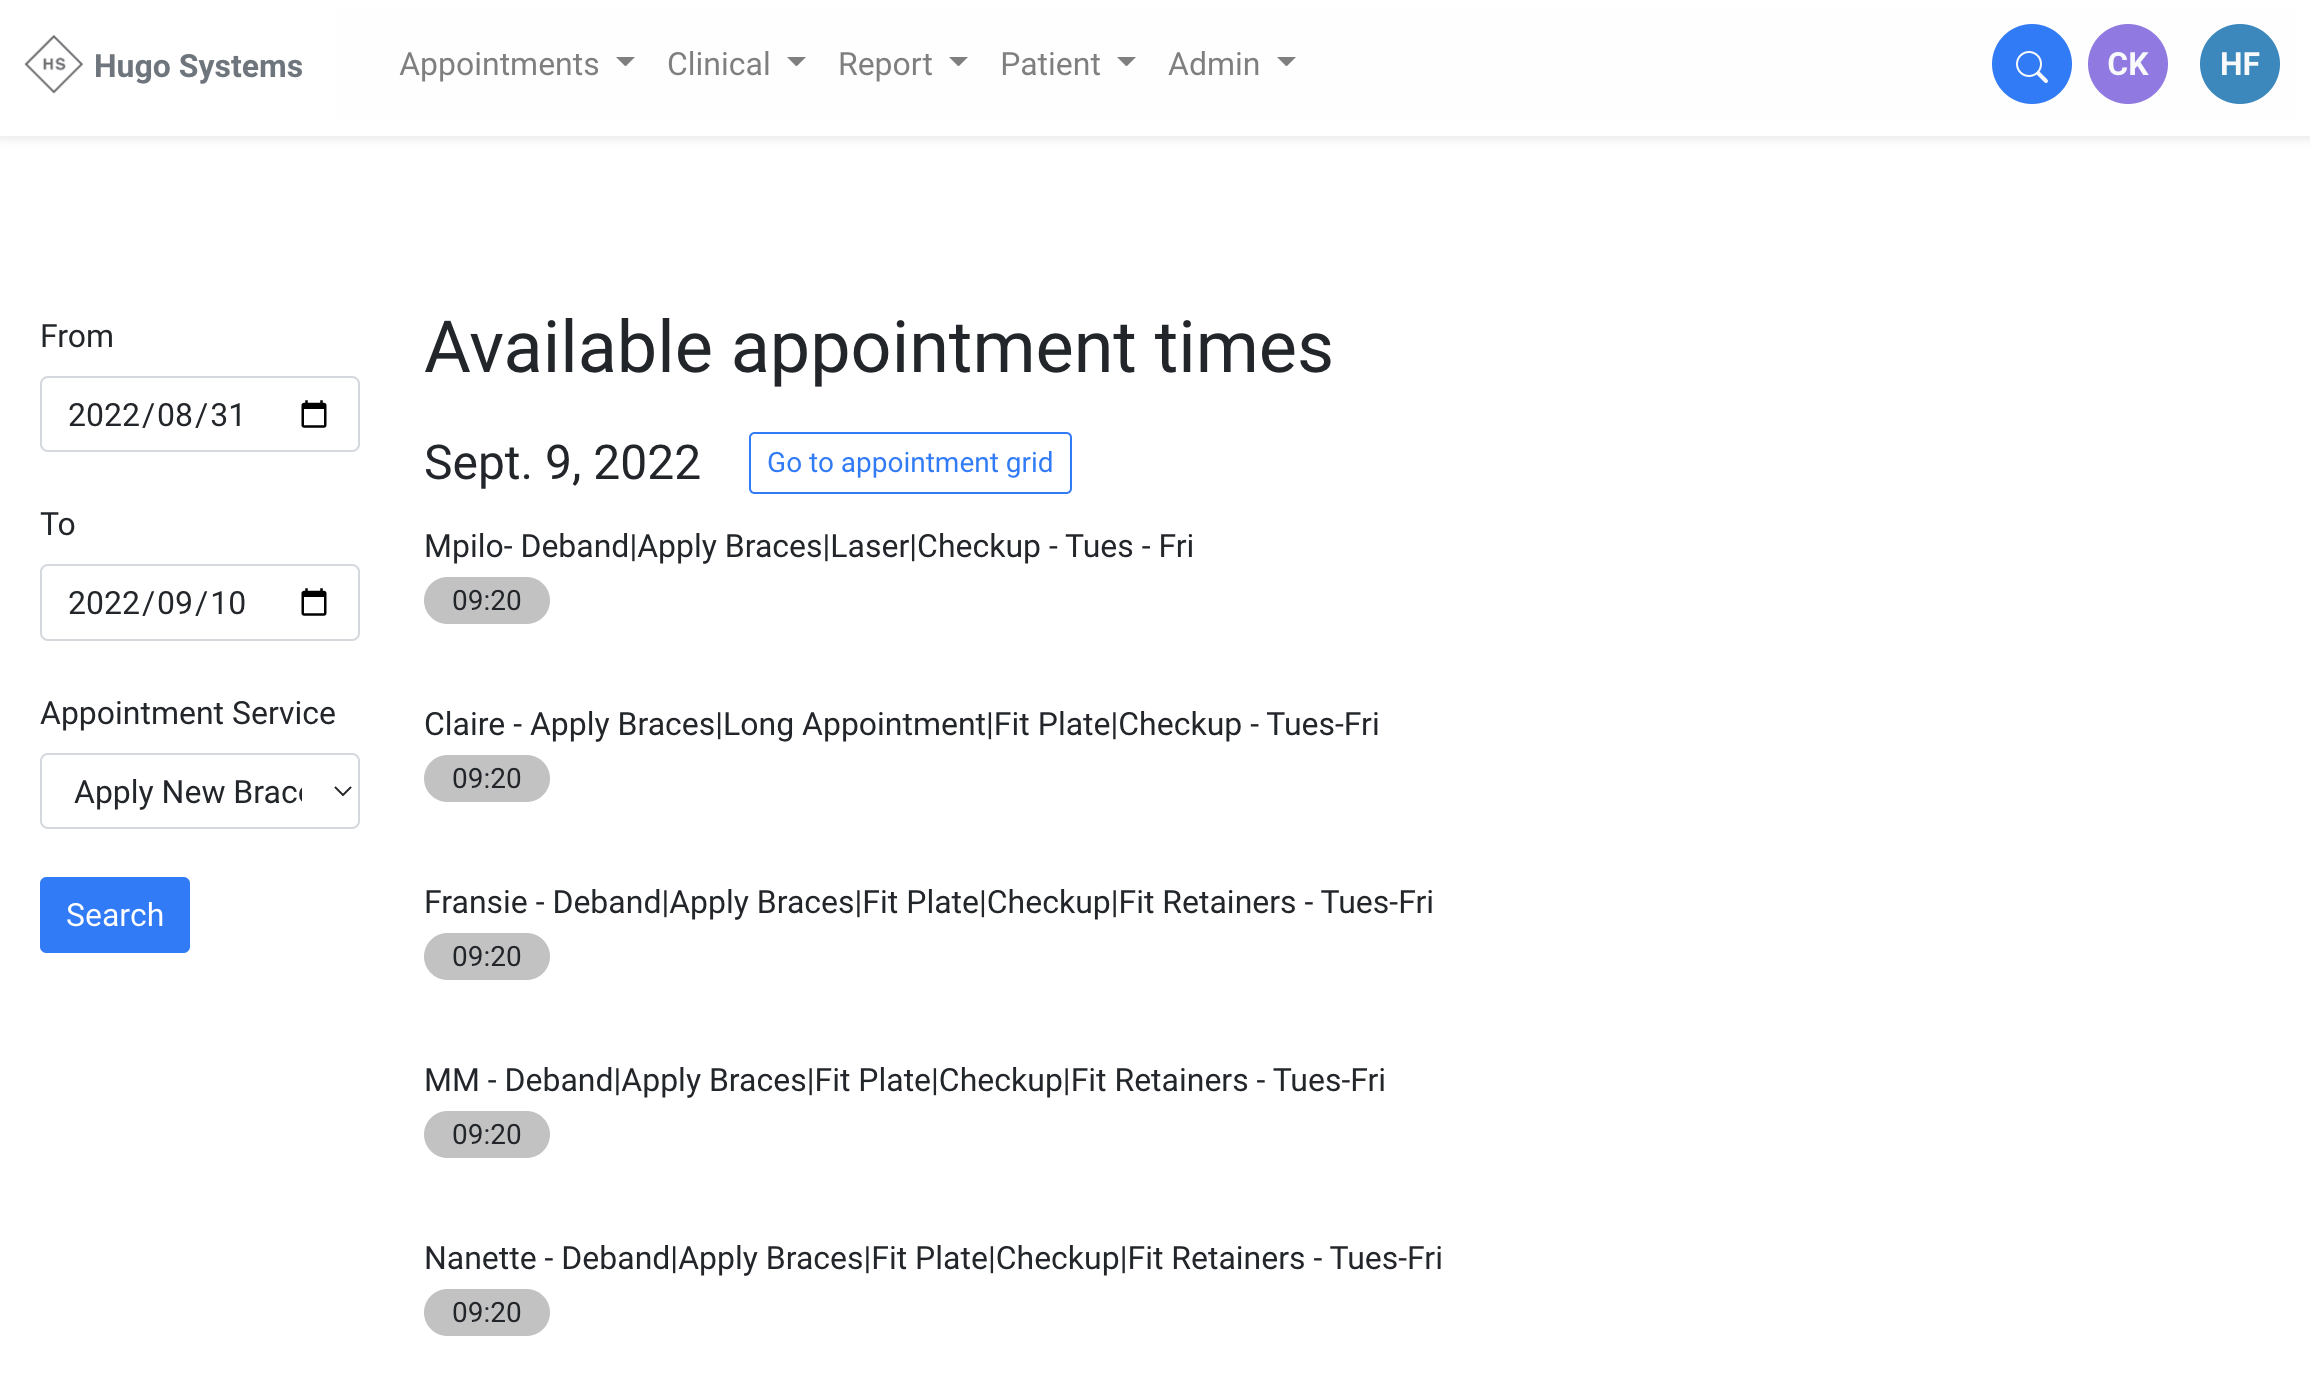2310x1394 pixels.
Task: Click Go to appointment grid
Action: (910, 463)
